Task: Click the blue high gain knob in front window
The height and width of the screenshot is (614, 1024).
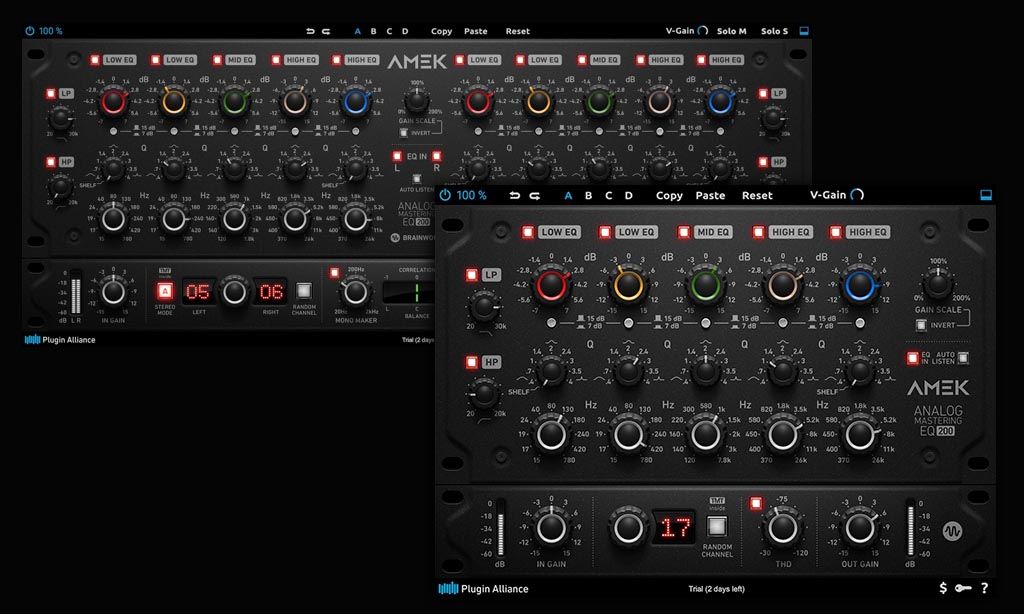Action: tap(859, 285)
